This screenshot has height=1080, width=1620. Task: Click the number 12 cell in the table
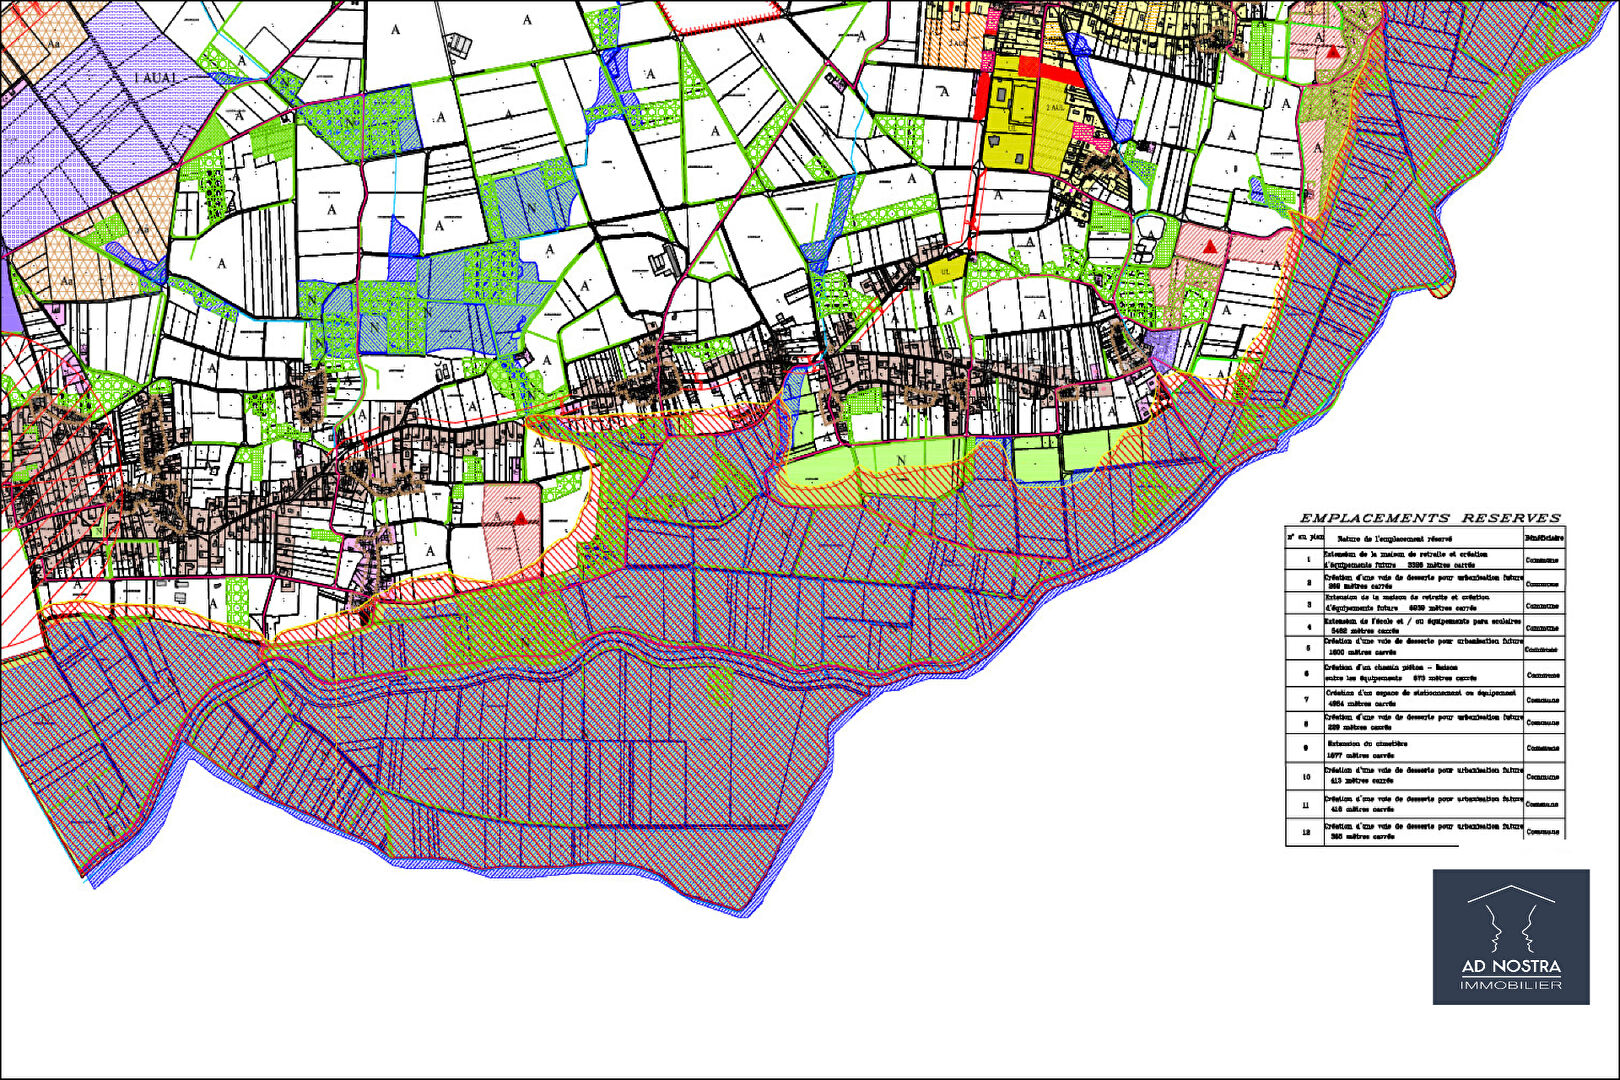coord(1305,831)
